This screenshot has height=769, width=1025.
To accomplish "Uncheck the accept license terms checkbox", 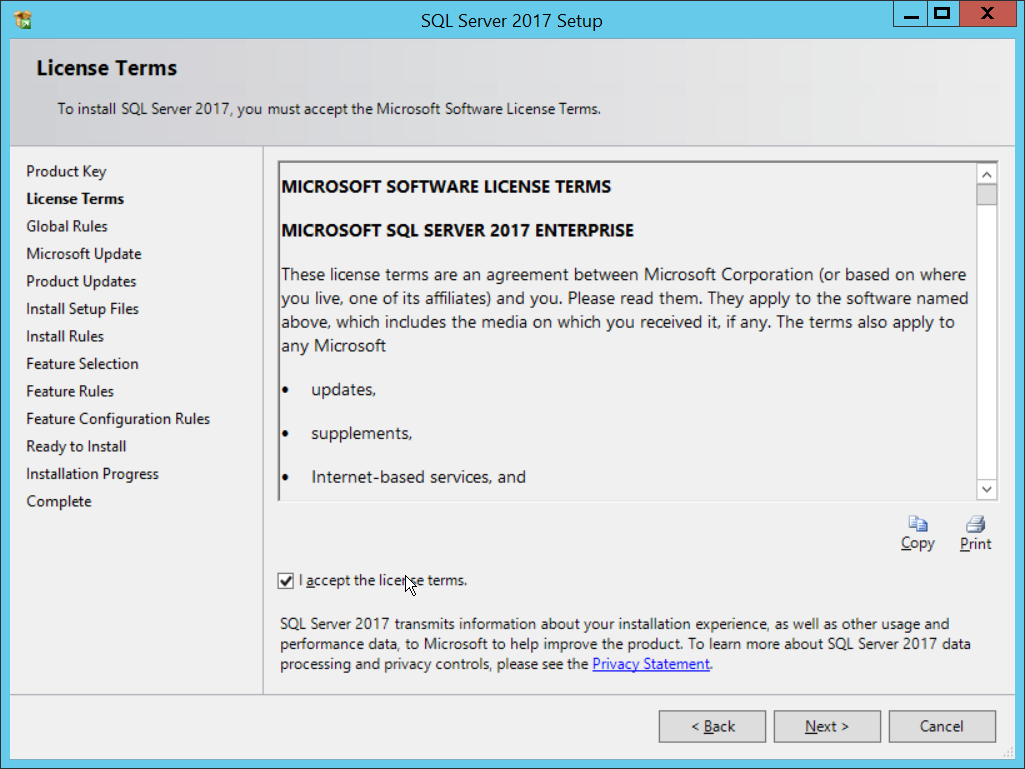I will point(287,580).
